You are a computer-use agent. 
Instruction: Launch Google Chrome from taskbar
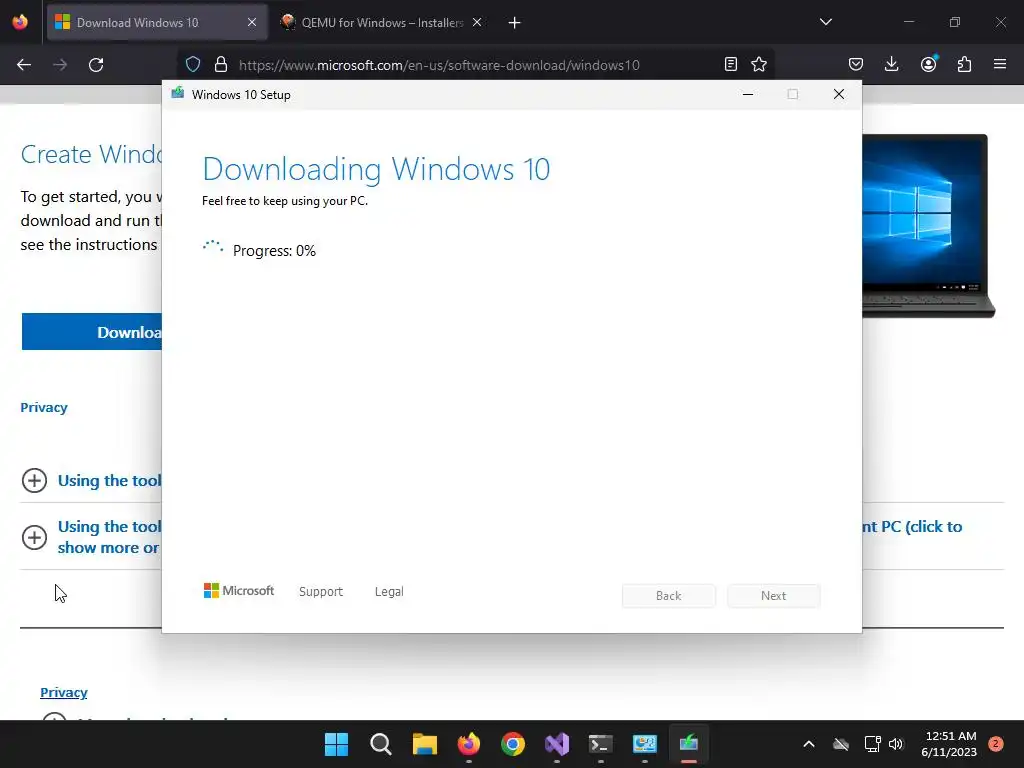[x=513, y=744]
